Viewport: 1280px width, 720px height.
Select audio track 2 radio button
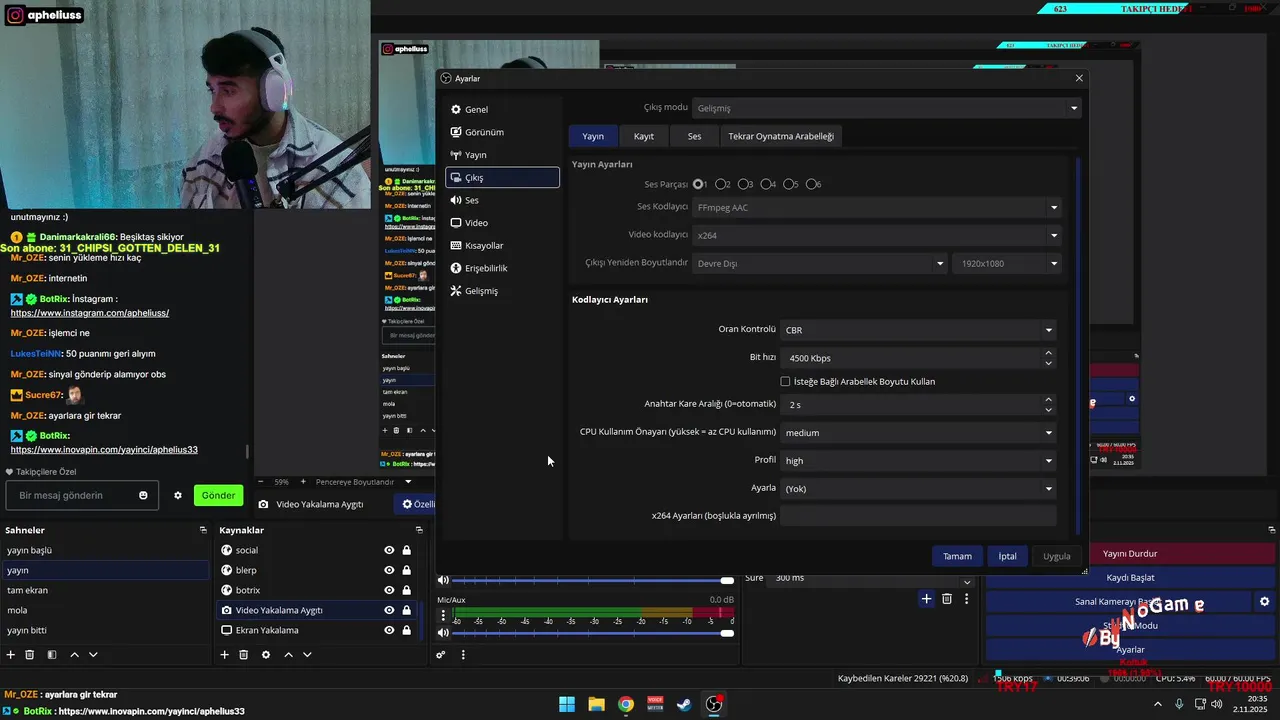[721, 184]
